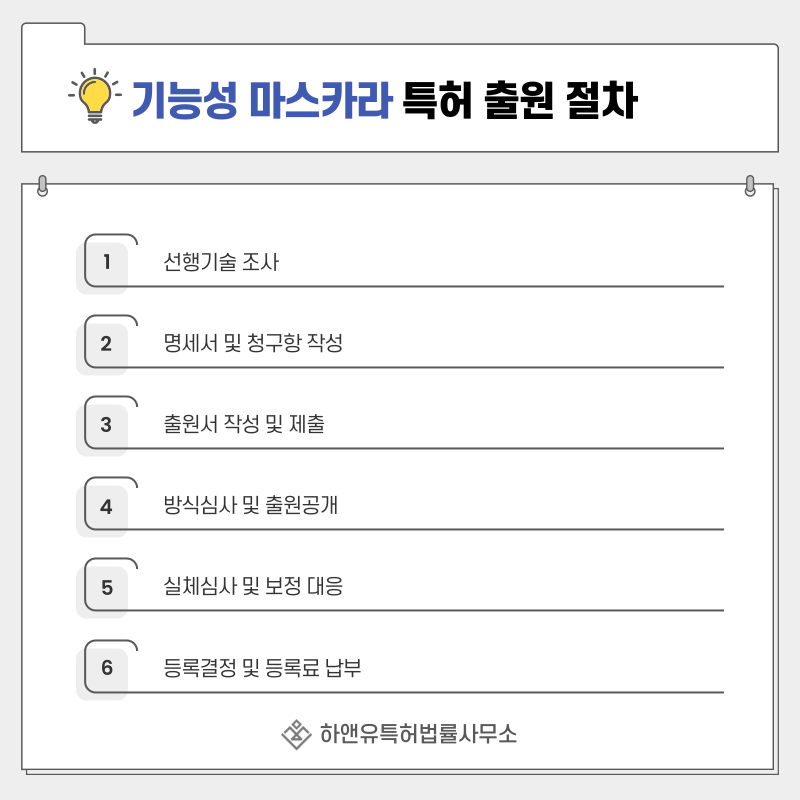Select the 실체심사 및 보정 대응 entry

point(253,586)
